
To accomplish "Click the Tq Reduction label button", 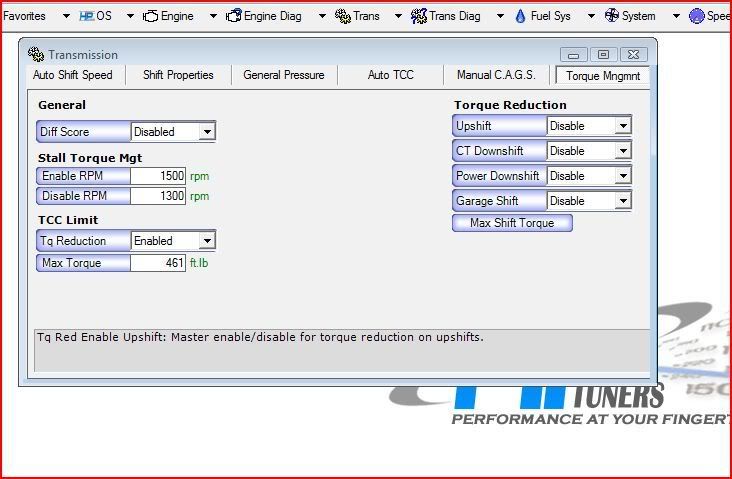I will coord(84,241).
